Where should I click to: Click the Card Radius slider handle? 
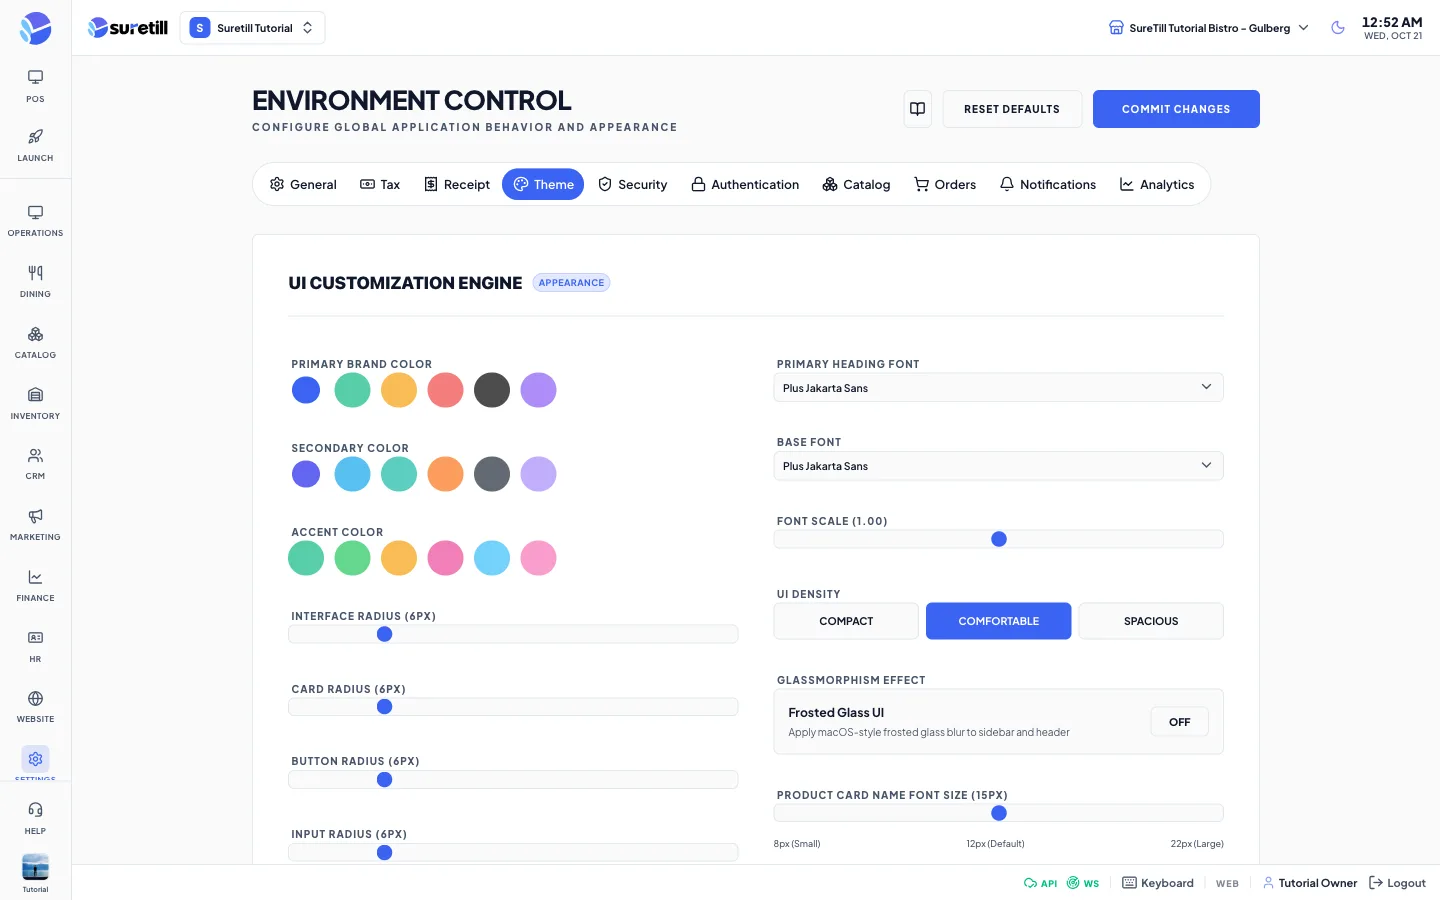[384, 707]
